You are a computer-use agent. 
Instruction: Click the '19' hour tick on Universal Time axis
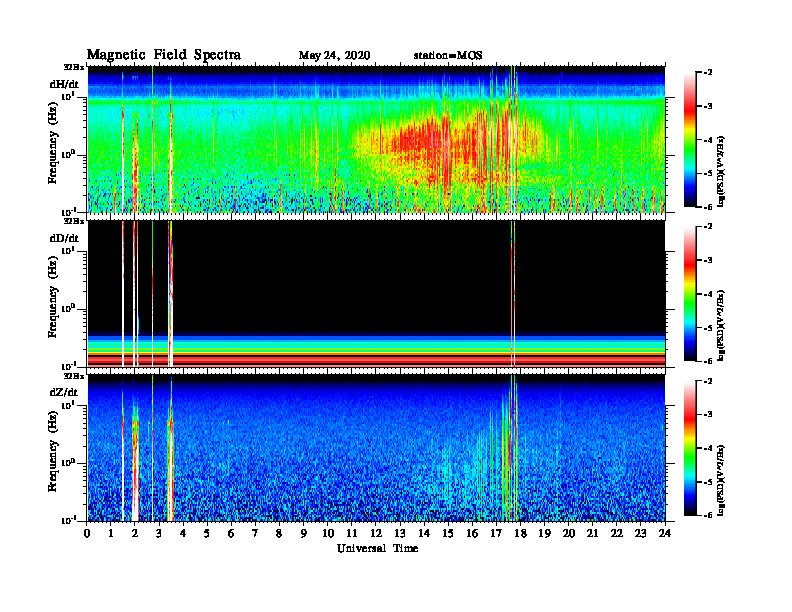point(544,533)
